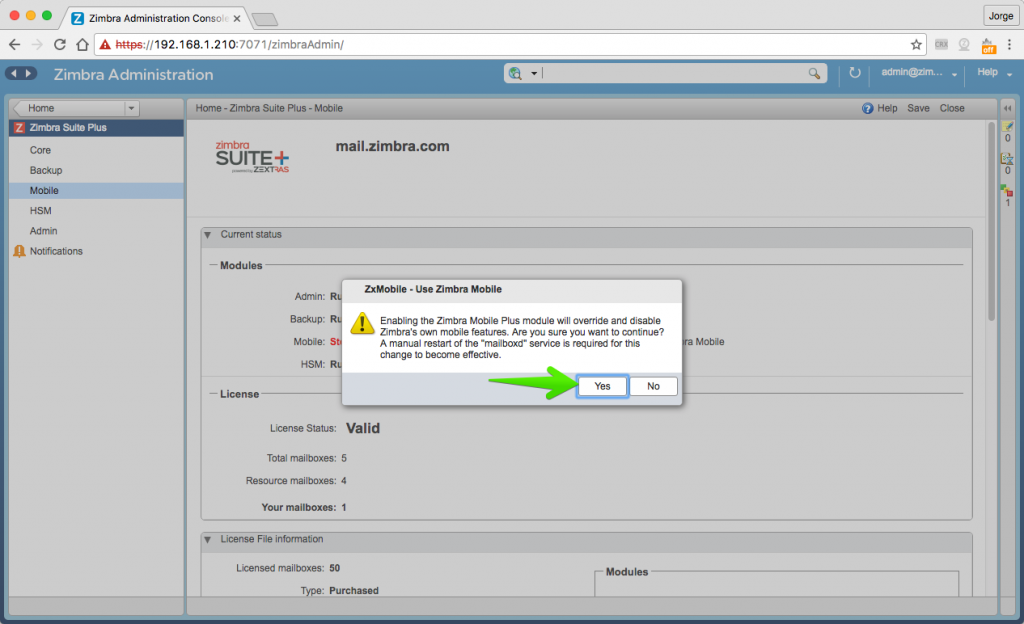Click the mail.zimbra.com server name
Viewport: 1024px width, 624px height.
[x=392, y=146]
